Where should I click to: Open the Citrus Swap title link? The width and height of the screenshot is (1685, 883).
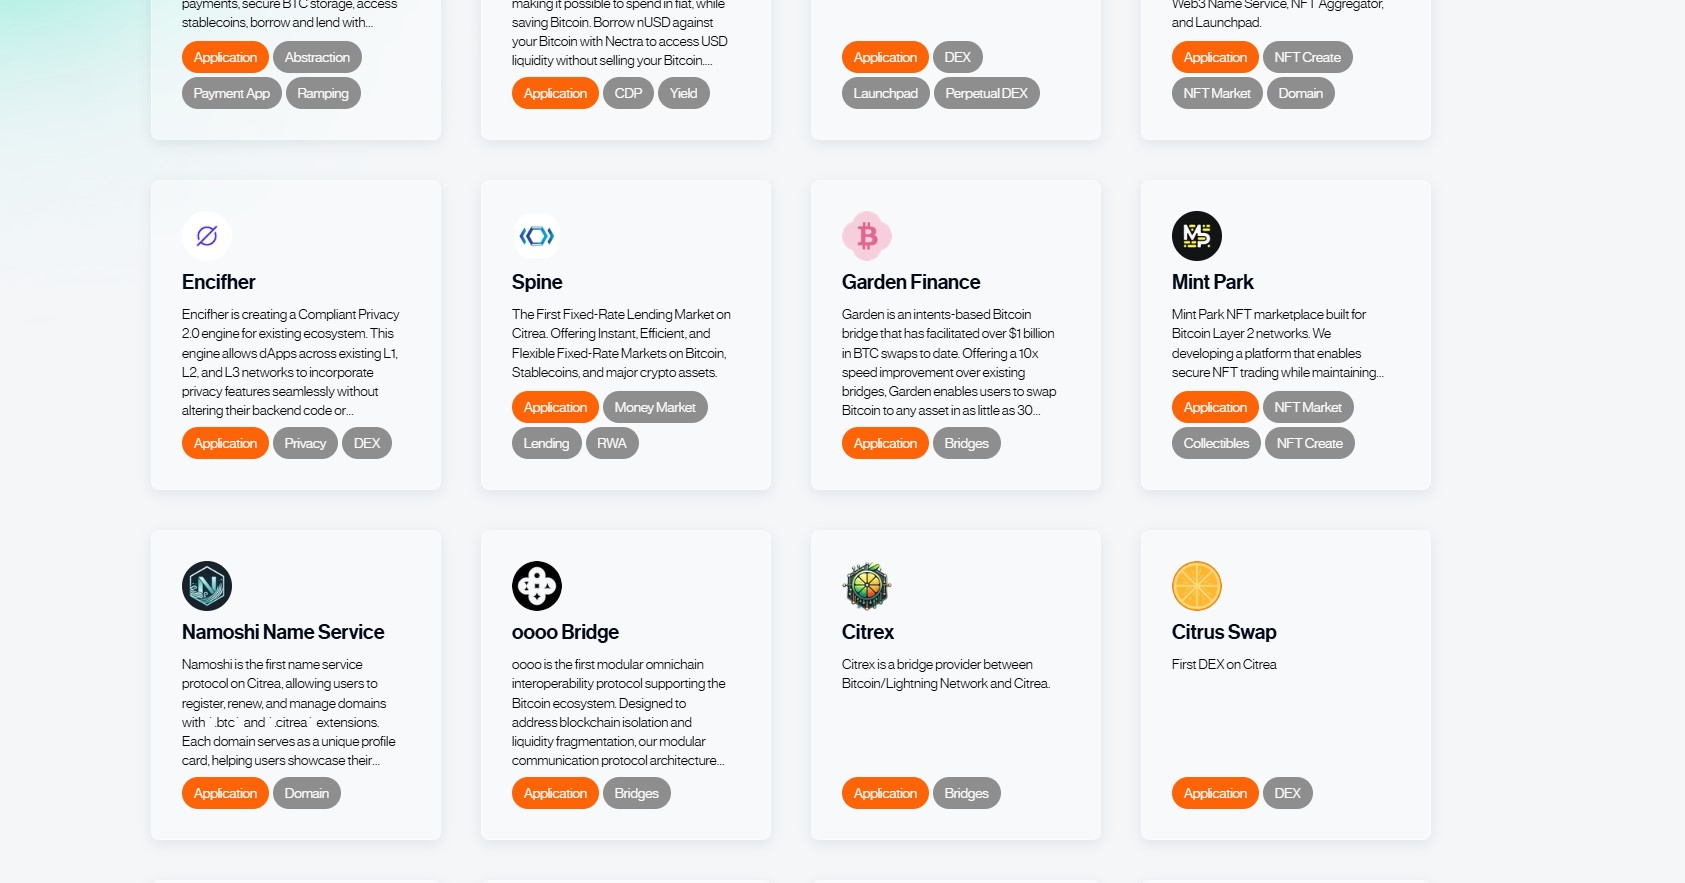(1224, 632)
